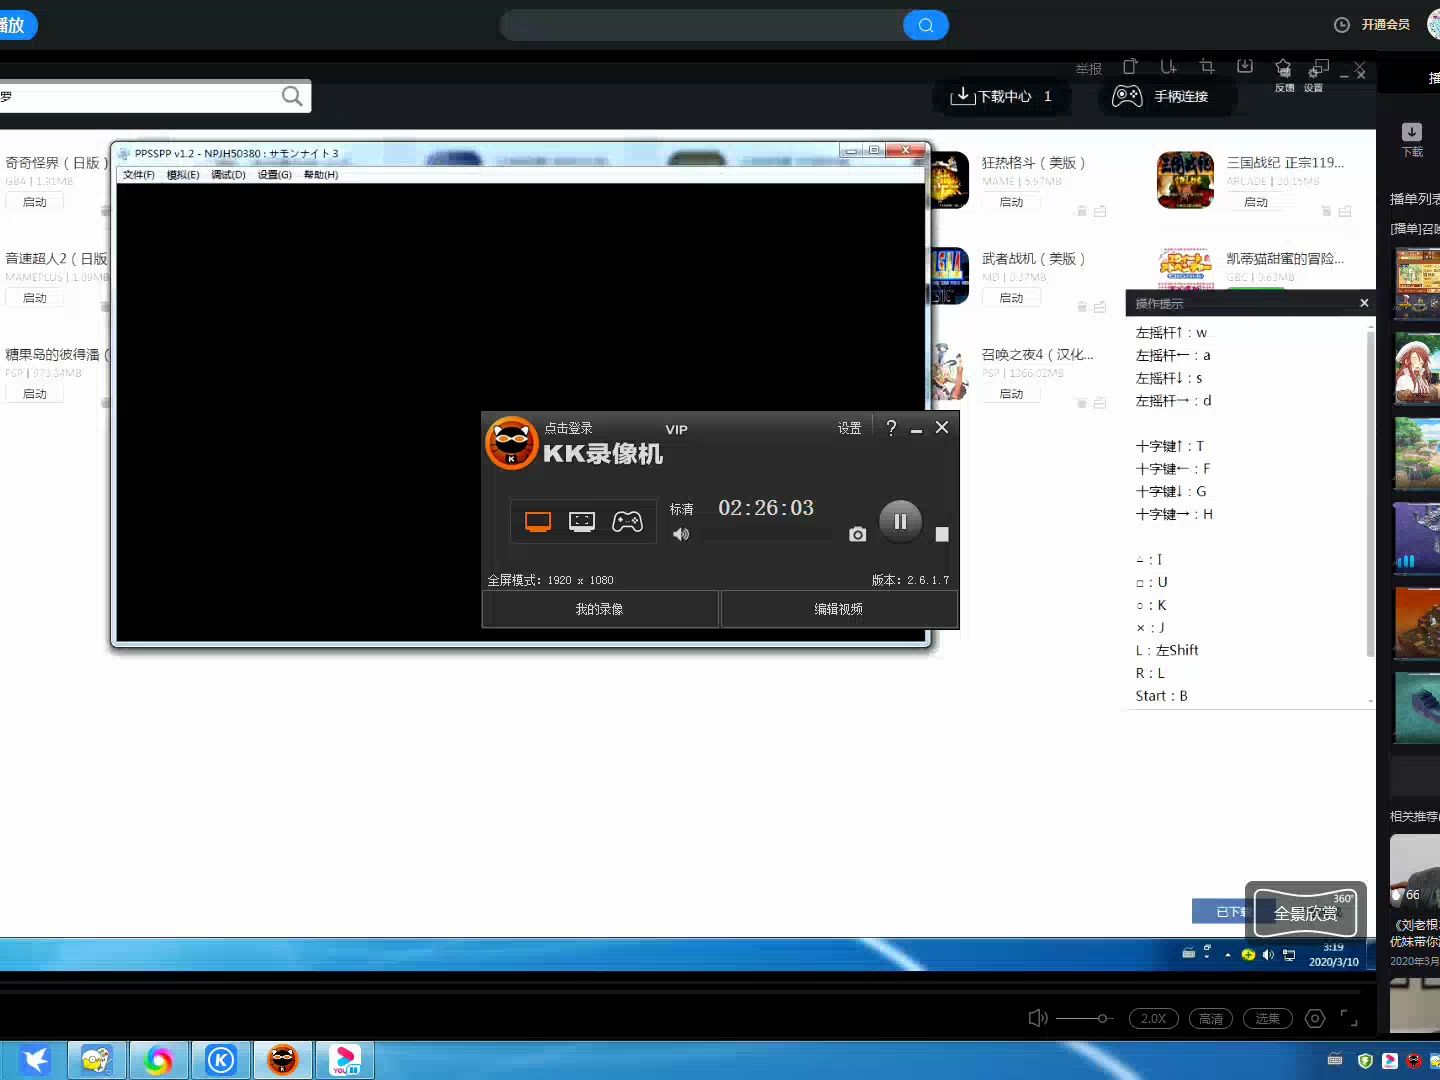
Task: Click the 狂热格斗 game thumbnail
Action: pos(949,180)
